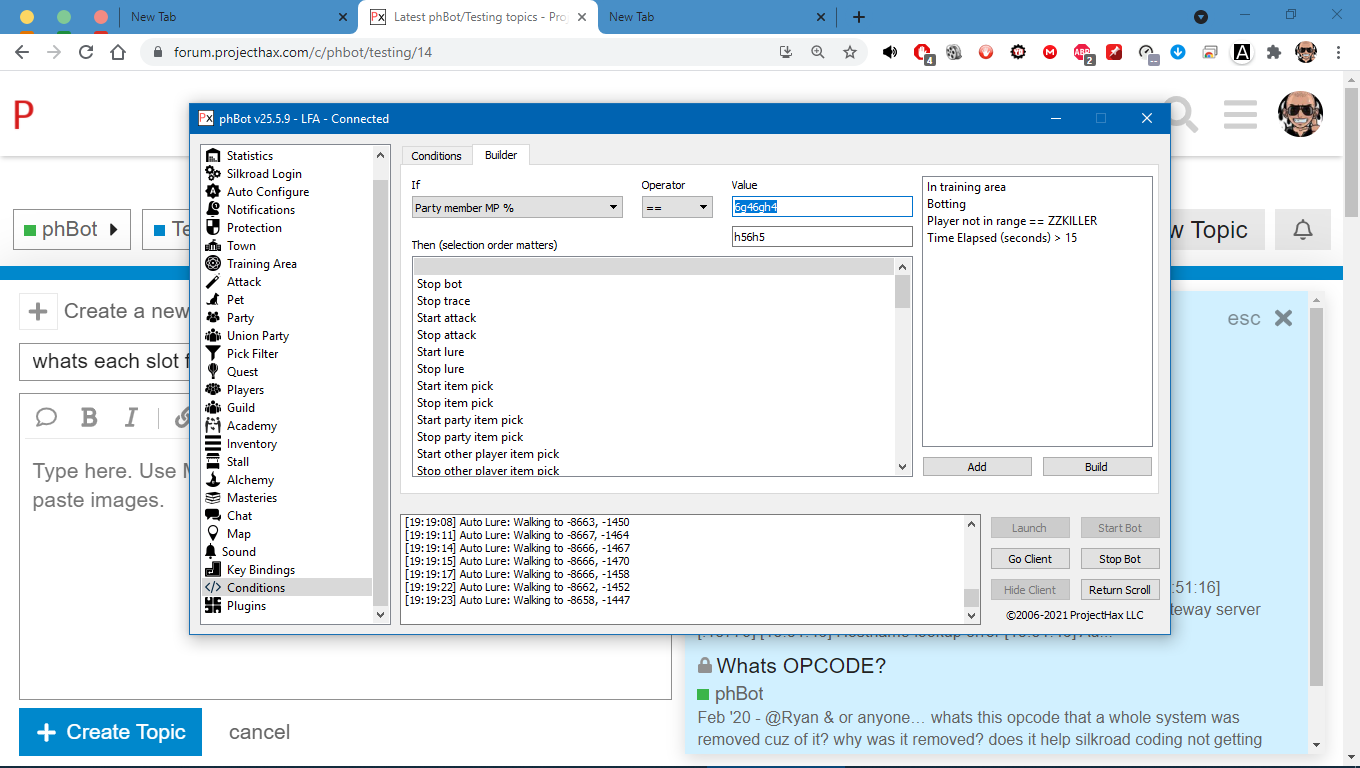
Task: Select 'Start lure' in the Then list
Action: (x=441, y=352)
